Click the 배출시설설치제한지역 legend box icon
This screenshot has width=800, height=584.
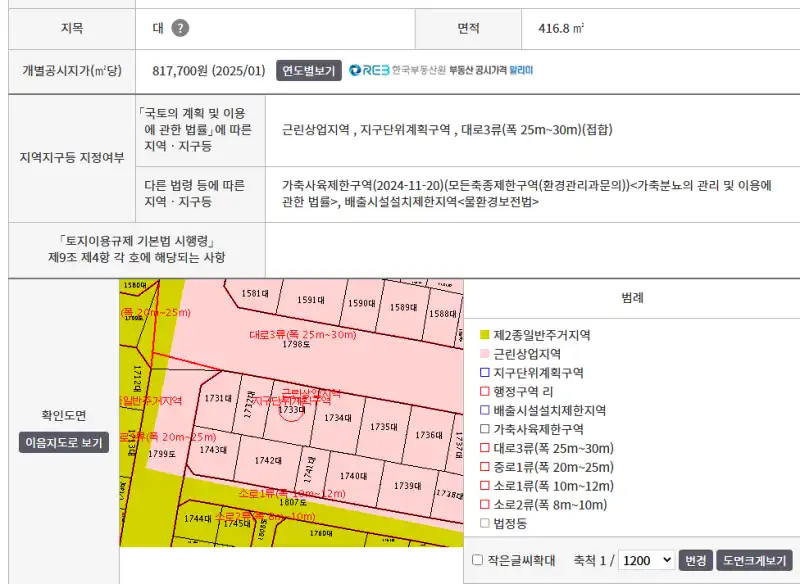pyautogui.click(x=485, y=410)
